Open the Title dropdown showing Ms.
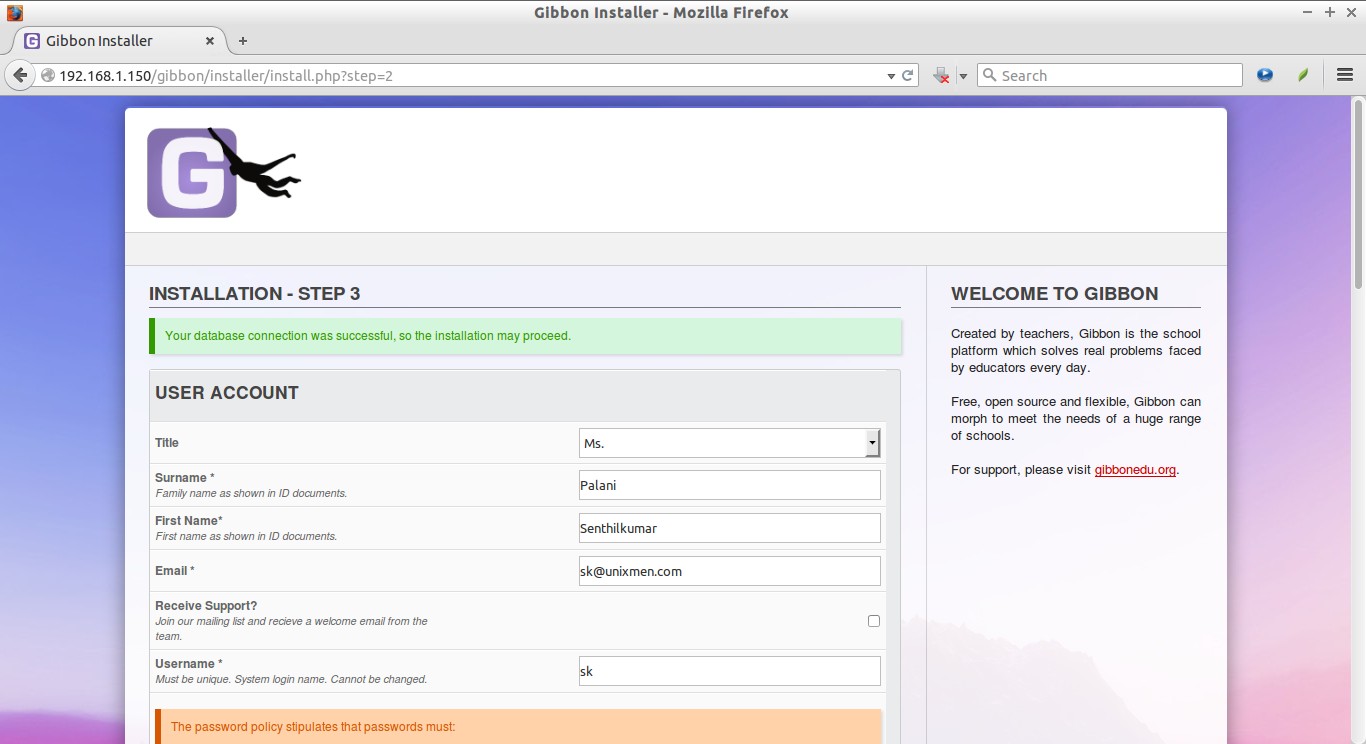 [730, 443]
